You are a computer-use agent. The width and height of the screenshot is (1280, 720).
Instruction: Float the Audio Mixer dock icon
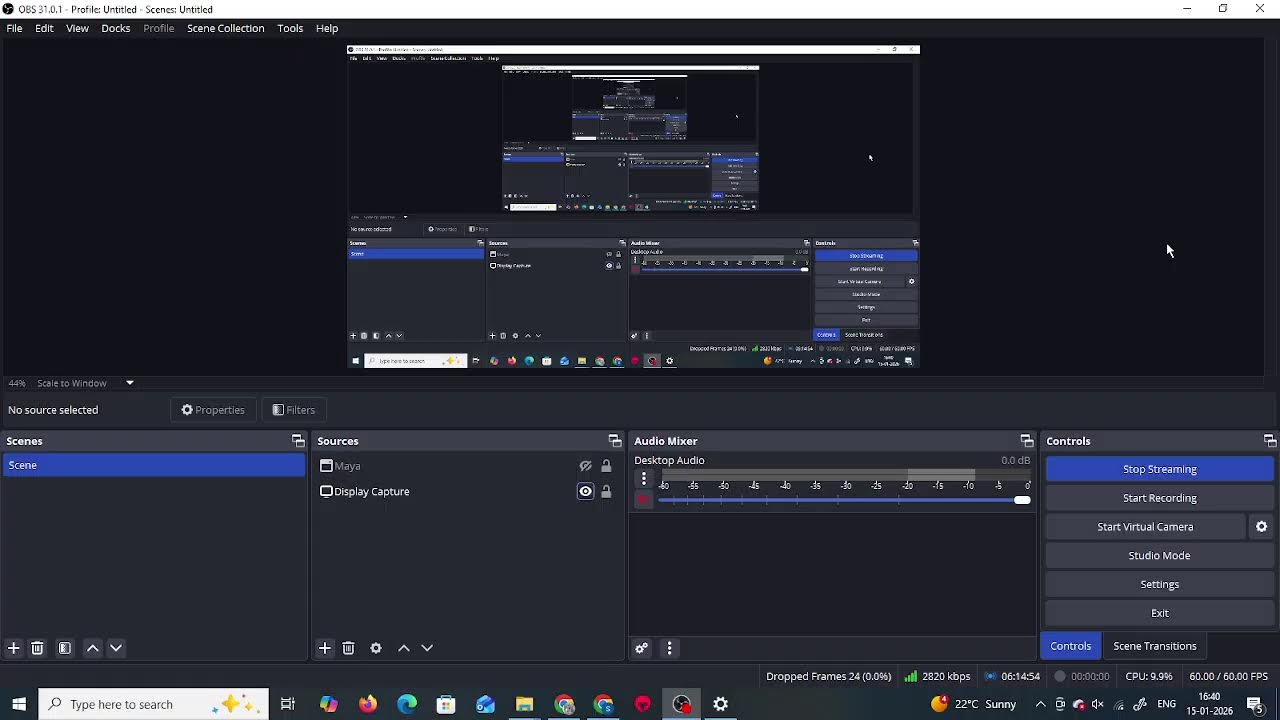(x=1026, y=441)
